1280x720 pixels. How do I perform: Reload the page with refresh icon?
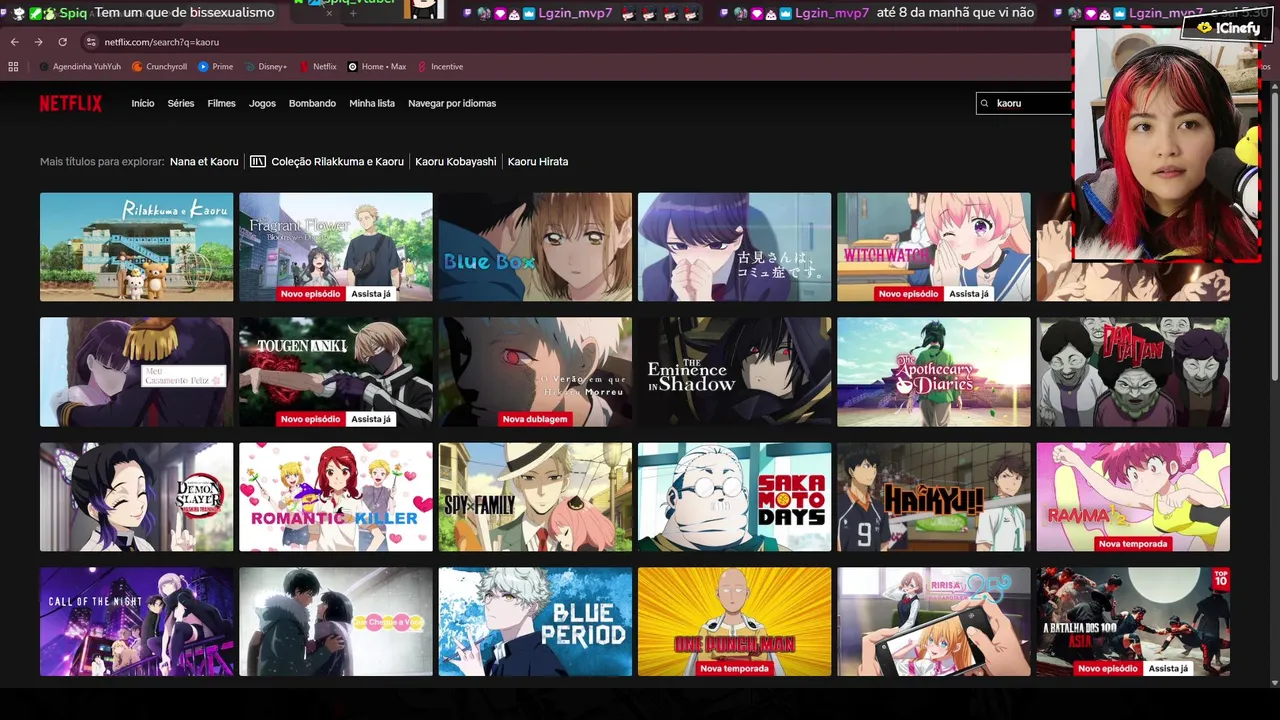click(x=62, y=42)
